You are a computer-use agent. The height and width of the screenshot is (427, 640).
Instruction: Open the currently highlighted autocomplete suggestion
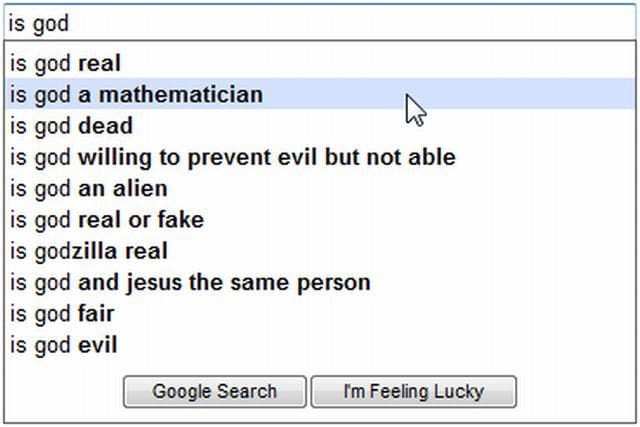(137, 95)
